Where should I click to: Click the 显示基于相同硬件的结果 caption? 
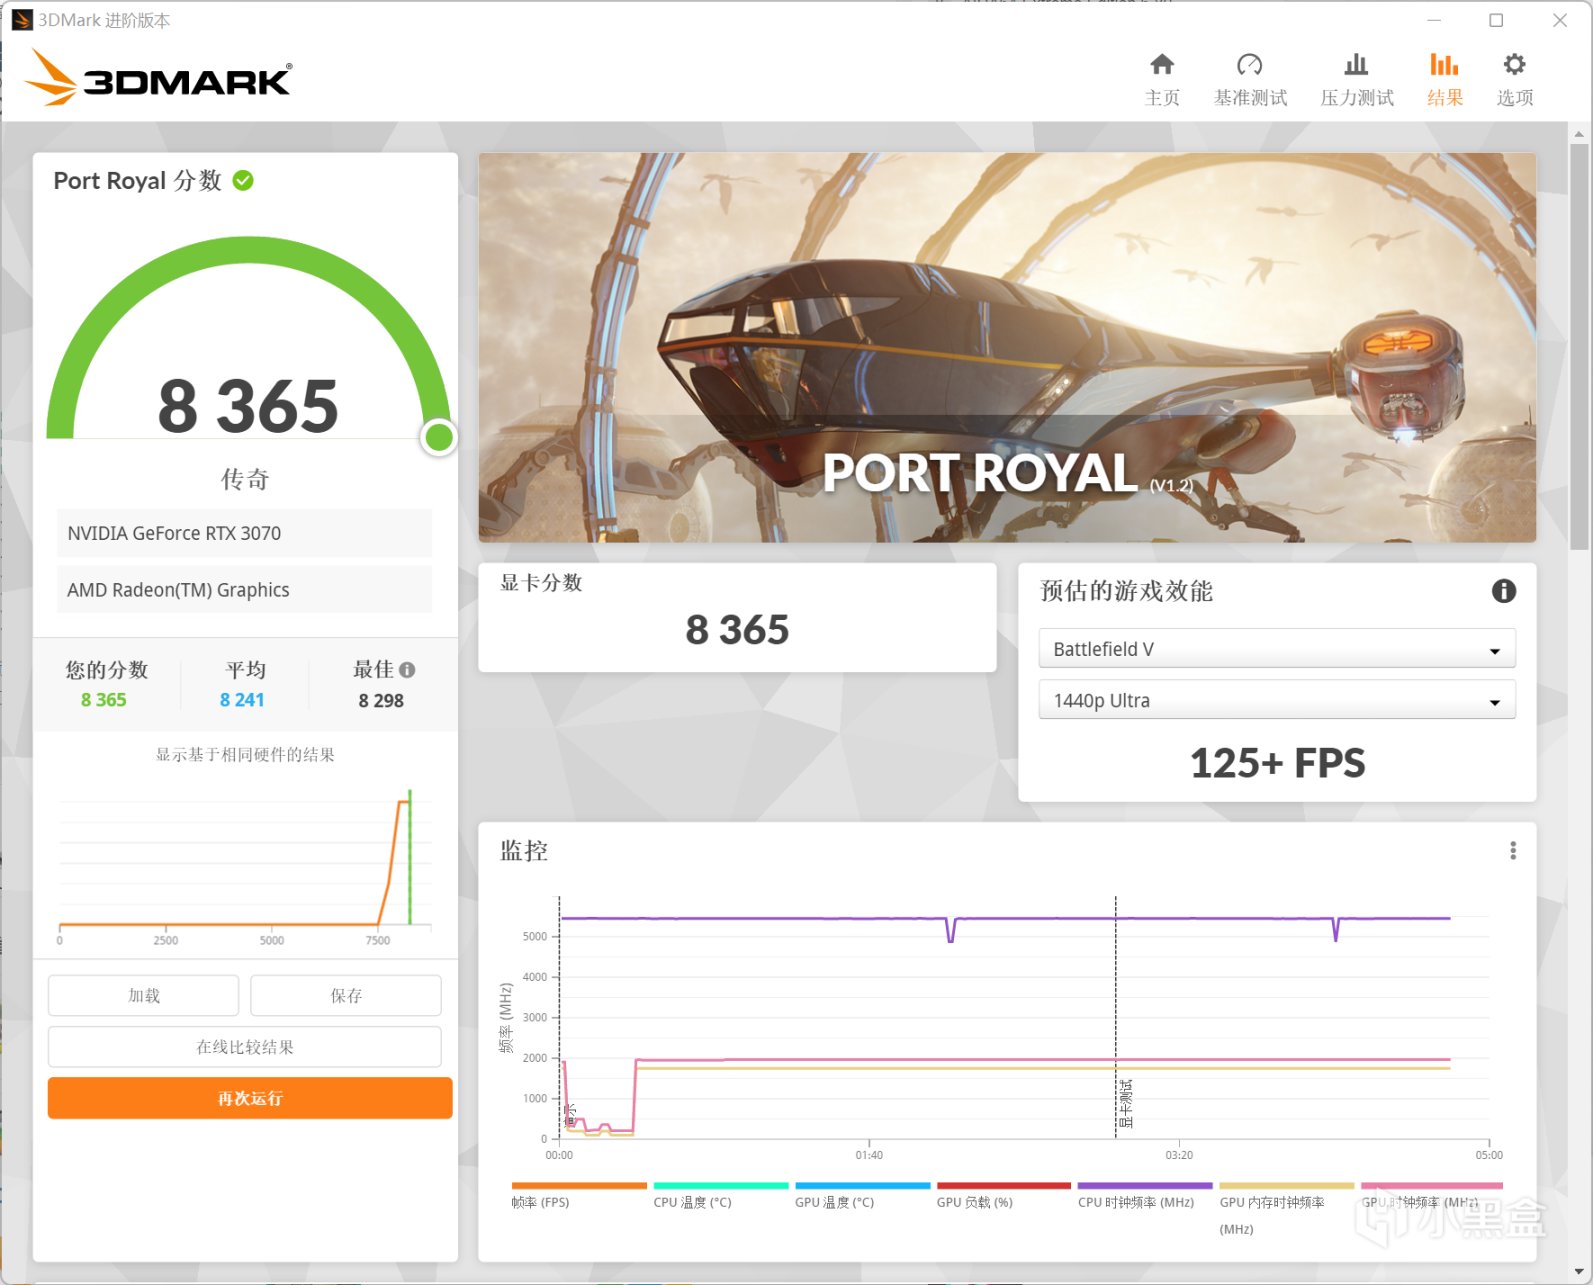click(245, 755)
